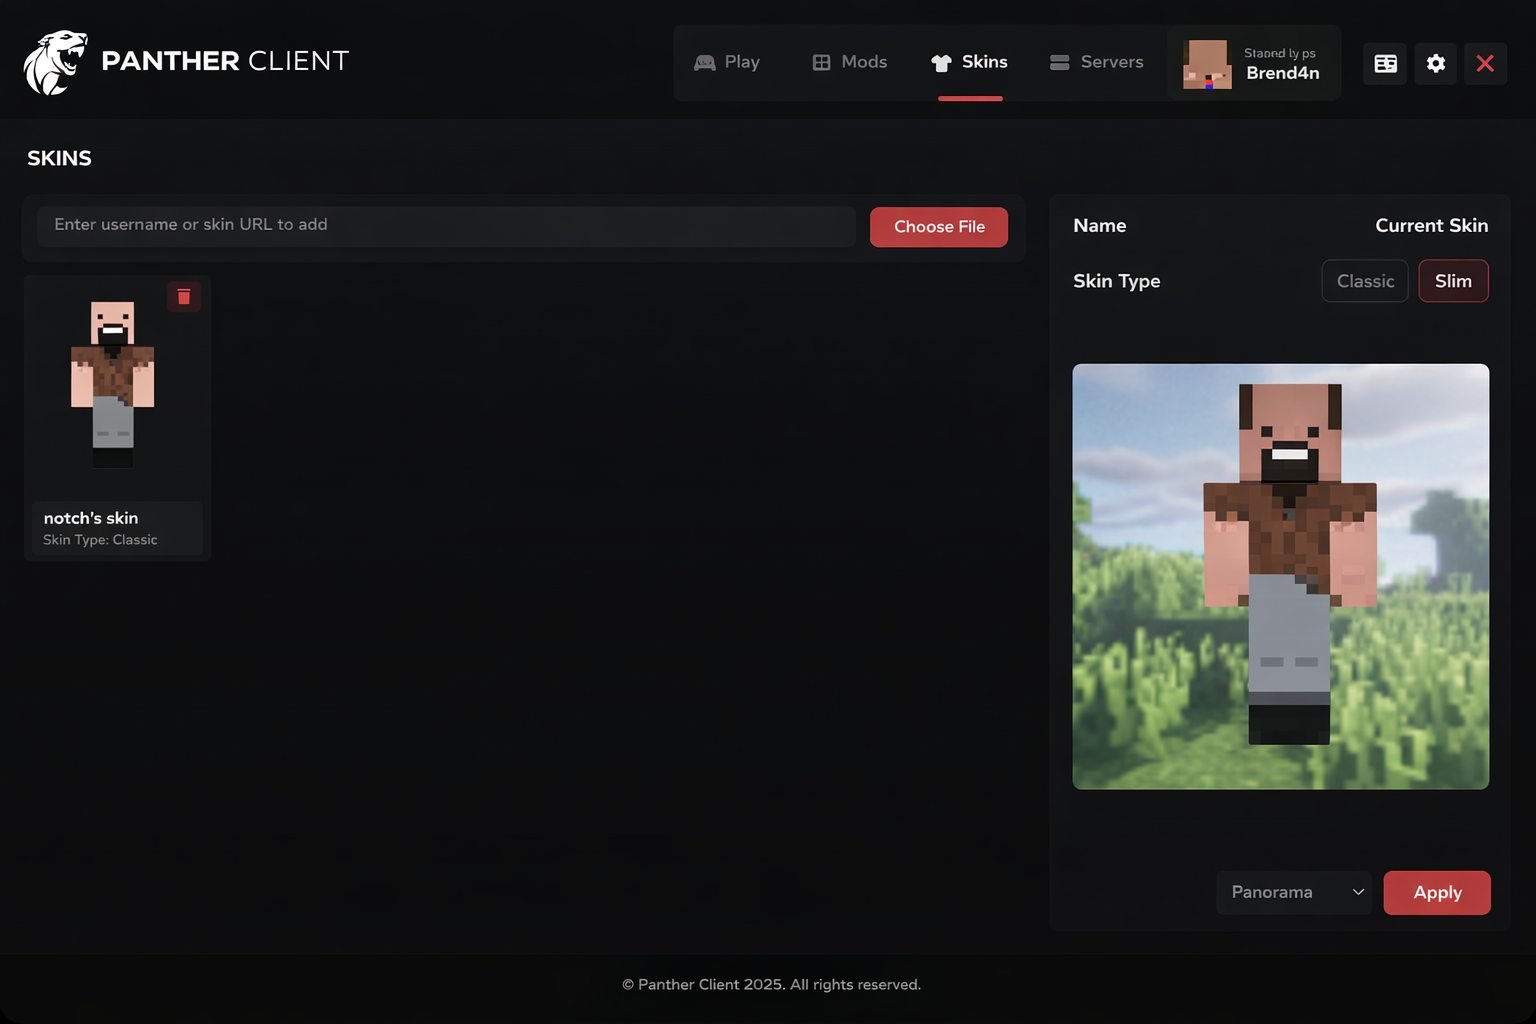This screenshot has width=1536, height=1024.
Task: Select the Slim skin type
Action: coord(1453,281)
